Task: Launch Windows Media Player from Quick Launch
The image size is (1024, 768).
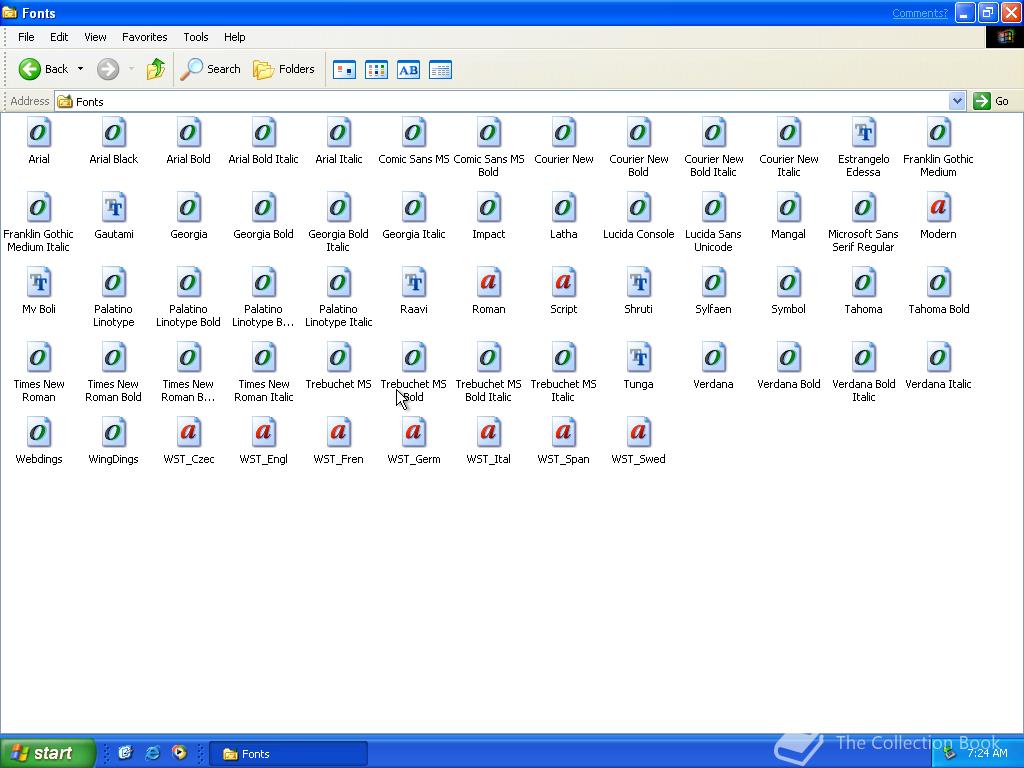Action: pyautogui.click(x=179, y=753)
